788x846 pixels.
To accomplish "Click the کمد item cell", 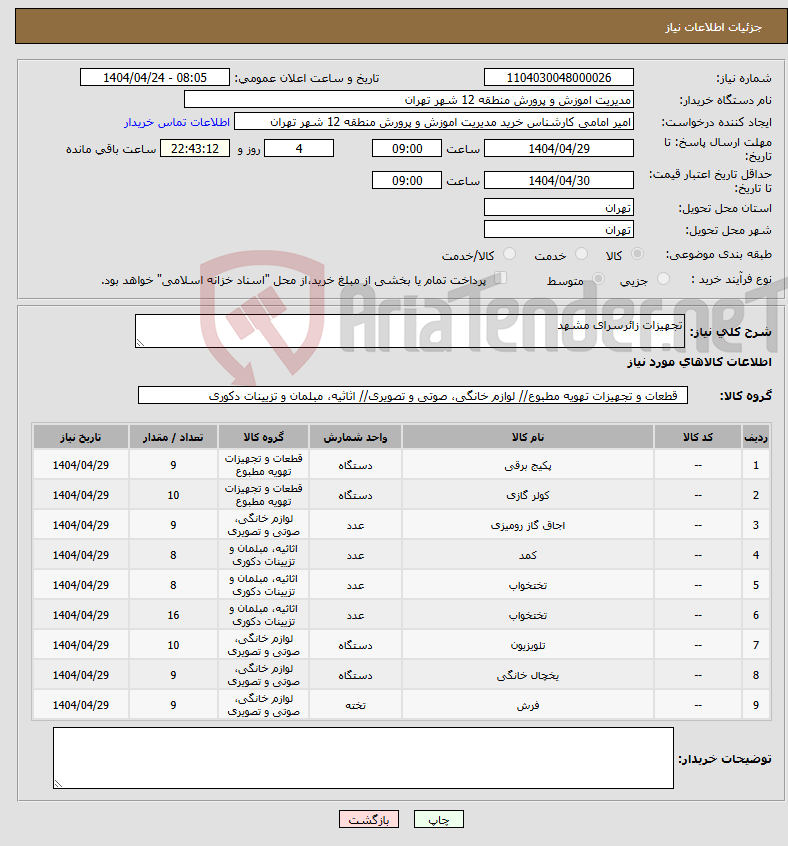I will (528, 555).
